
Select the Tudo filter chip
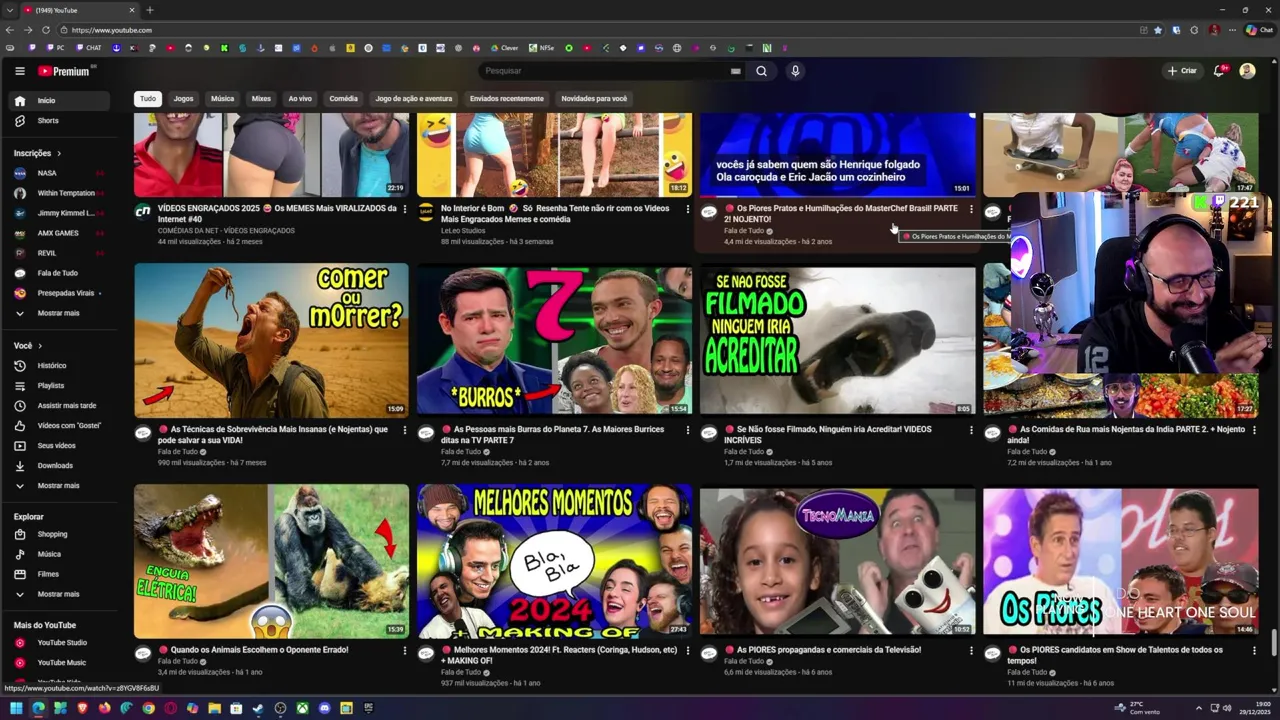click(x=148, y=99)
